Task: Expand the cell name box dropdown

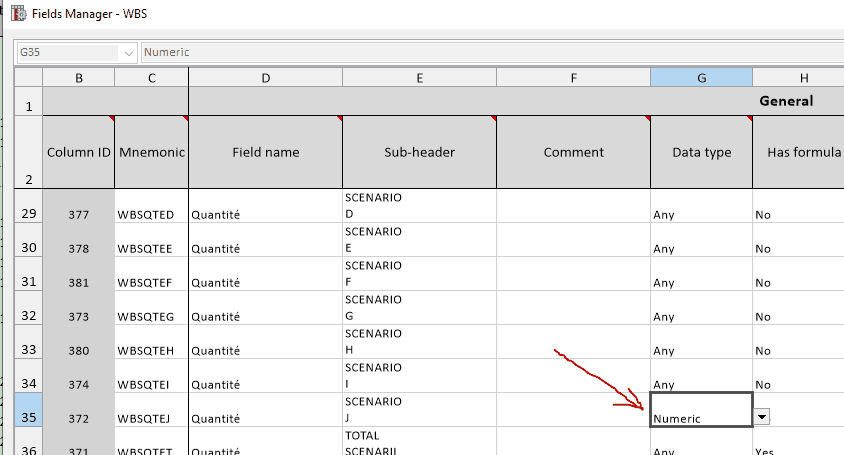Action: (127, 52)
